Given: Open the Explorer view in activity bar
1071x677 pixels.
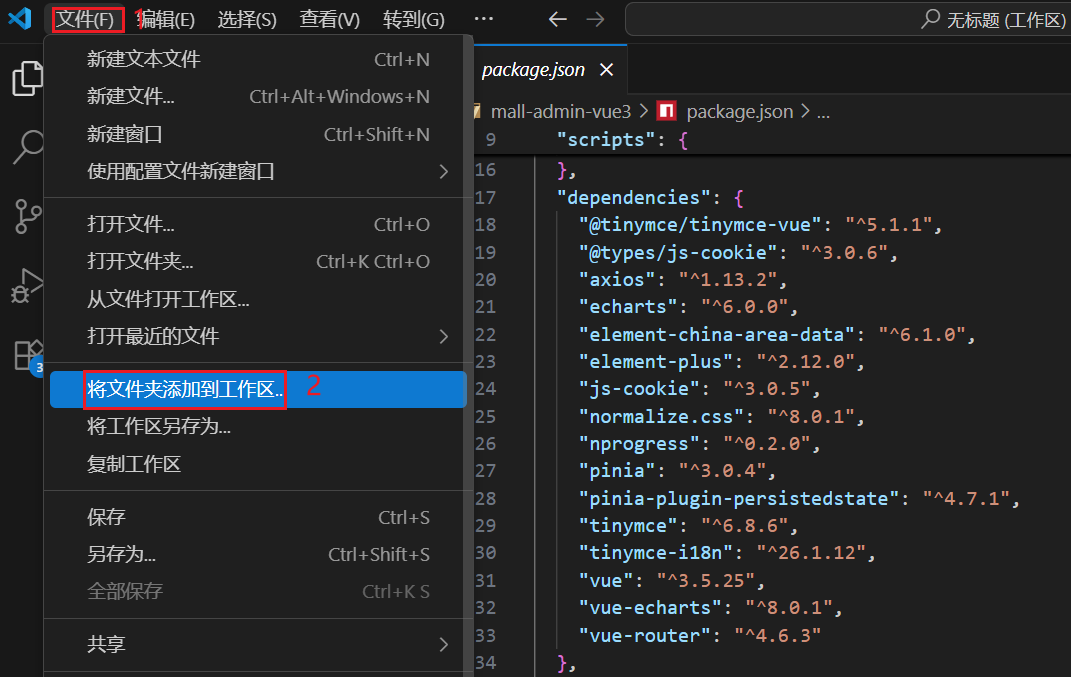Looking at the screenshot, I should [27, 79].
